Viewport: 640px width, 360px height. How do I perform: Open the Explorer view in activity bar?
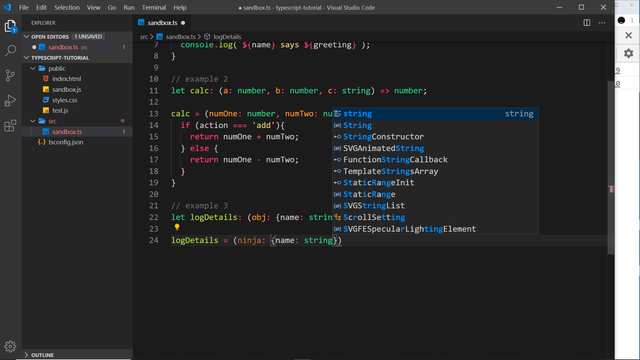point(10,27)
